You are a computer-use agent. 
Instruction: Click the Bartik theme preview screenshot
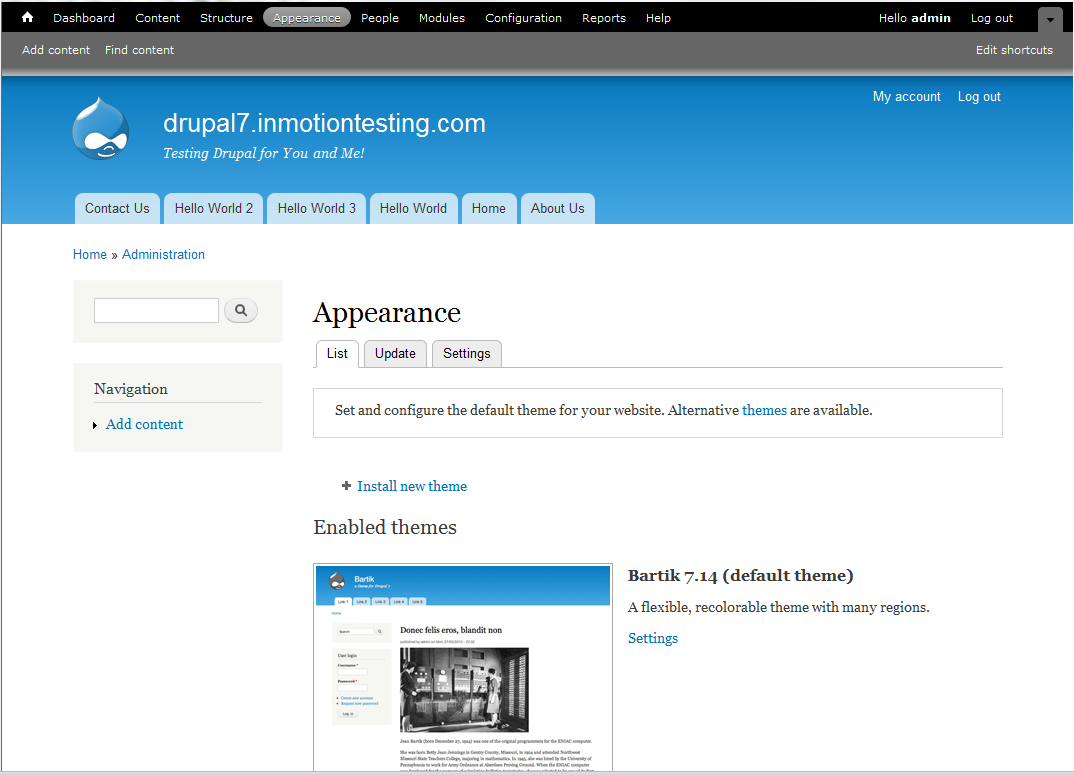[462, 665]
